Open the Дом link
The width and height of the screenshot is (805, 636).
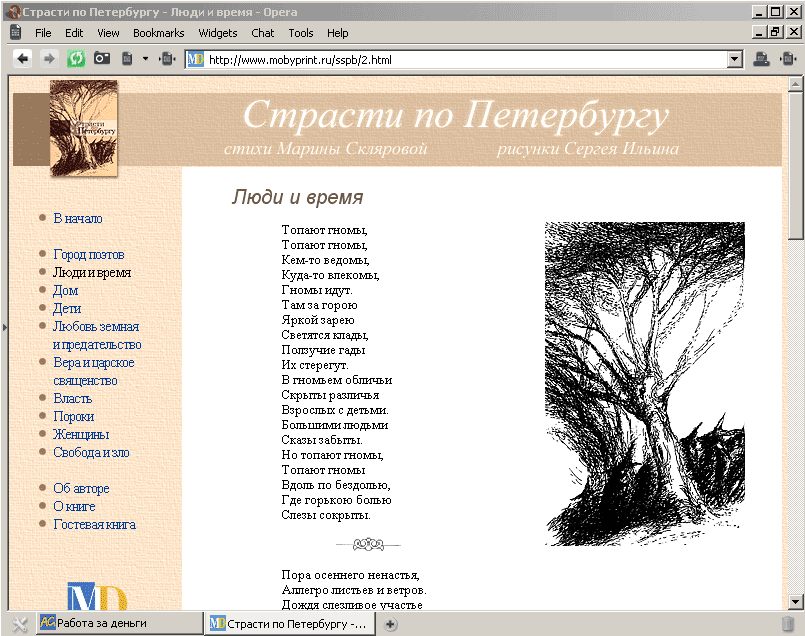coord(66,291)
